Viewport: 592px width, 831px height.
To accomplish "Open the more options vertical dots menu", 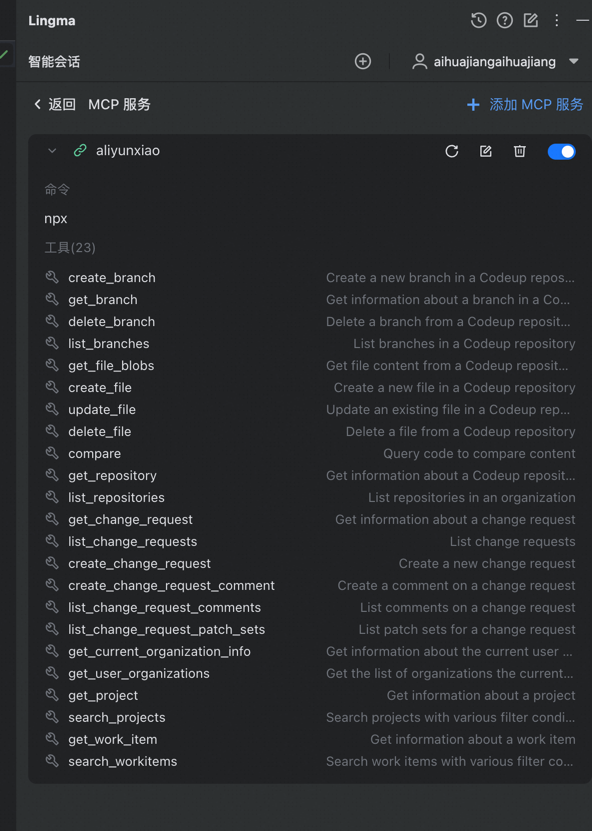I will click(556, 21).
